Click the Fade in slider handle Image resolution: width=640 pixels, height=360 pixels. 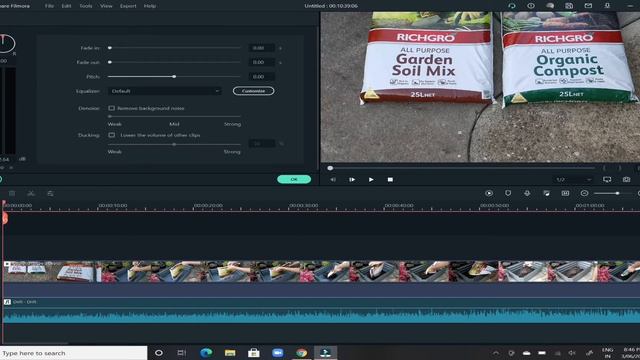[x=110, y=48]
